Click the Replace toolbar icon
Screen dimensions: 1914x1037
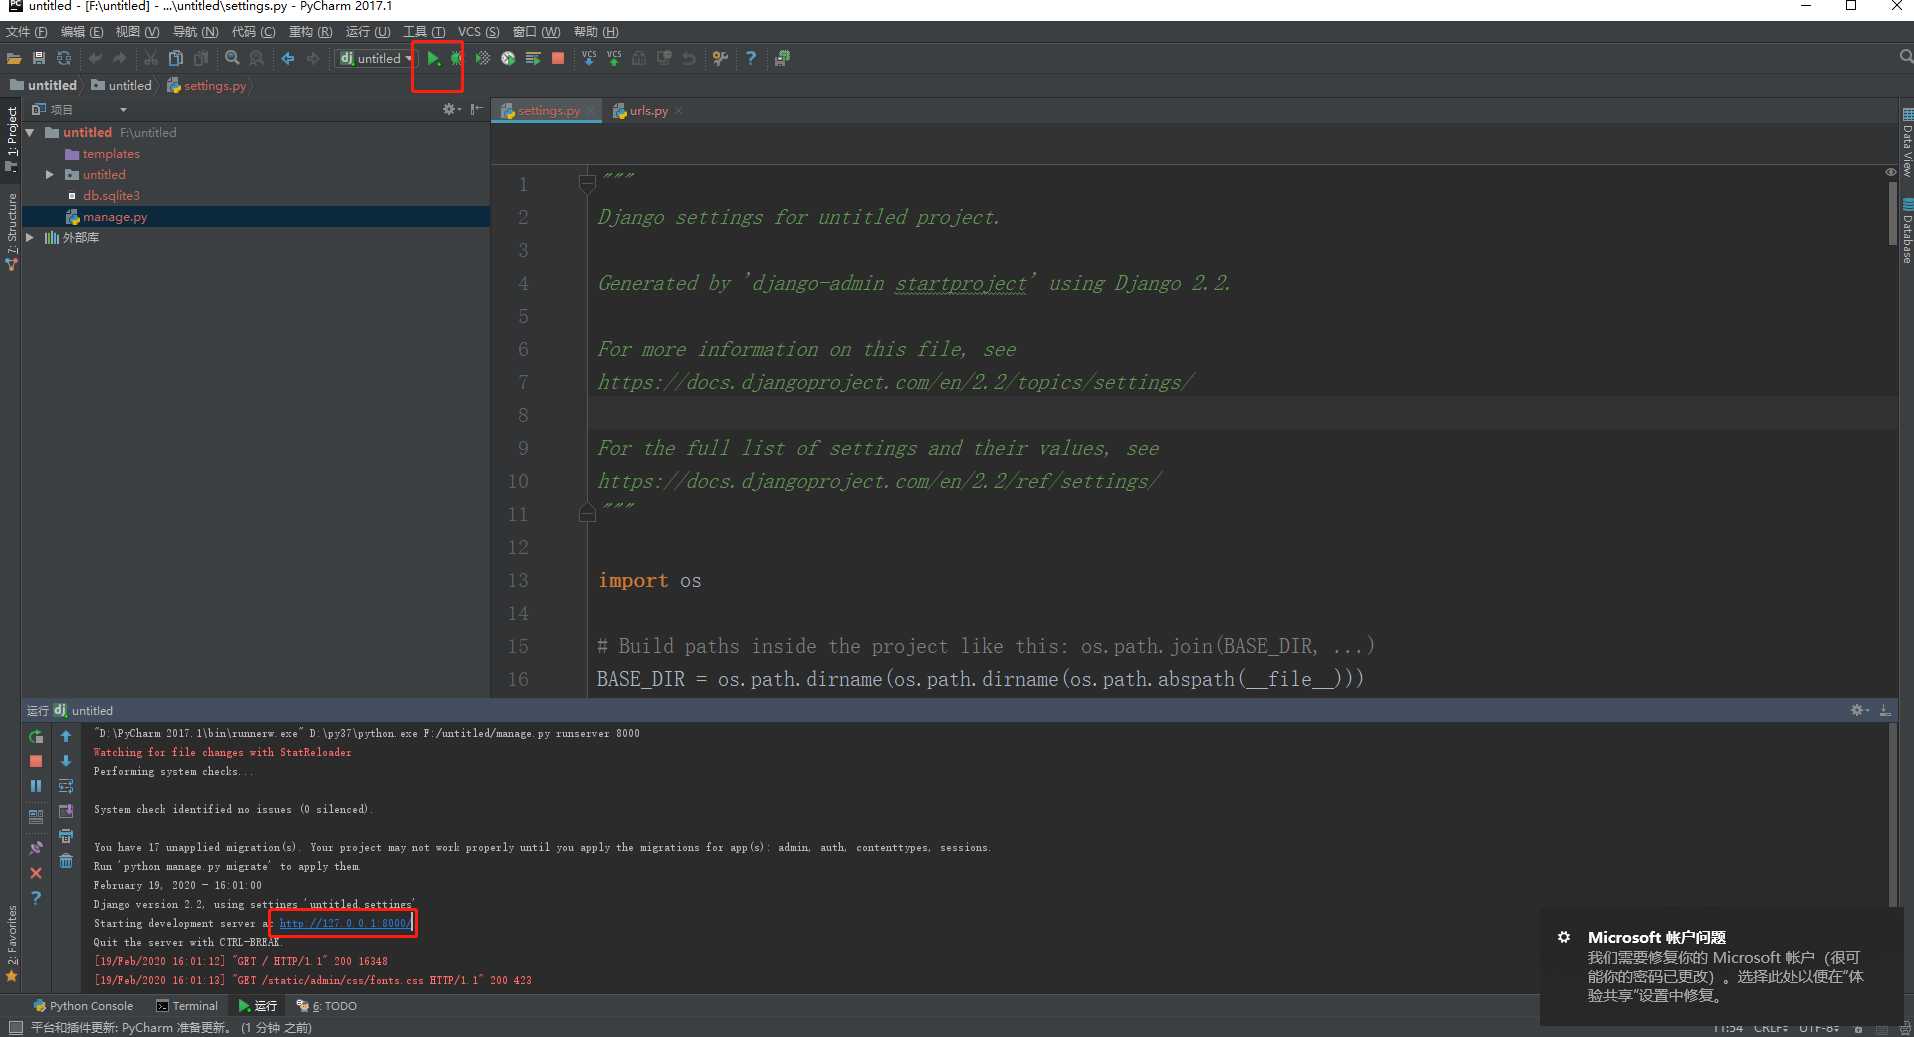pos(257,59)
